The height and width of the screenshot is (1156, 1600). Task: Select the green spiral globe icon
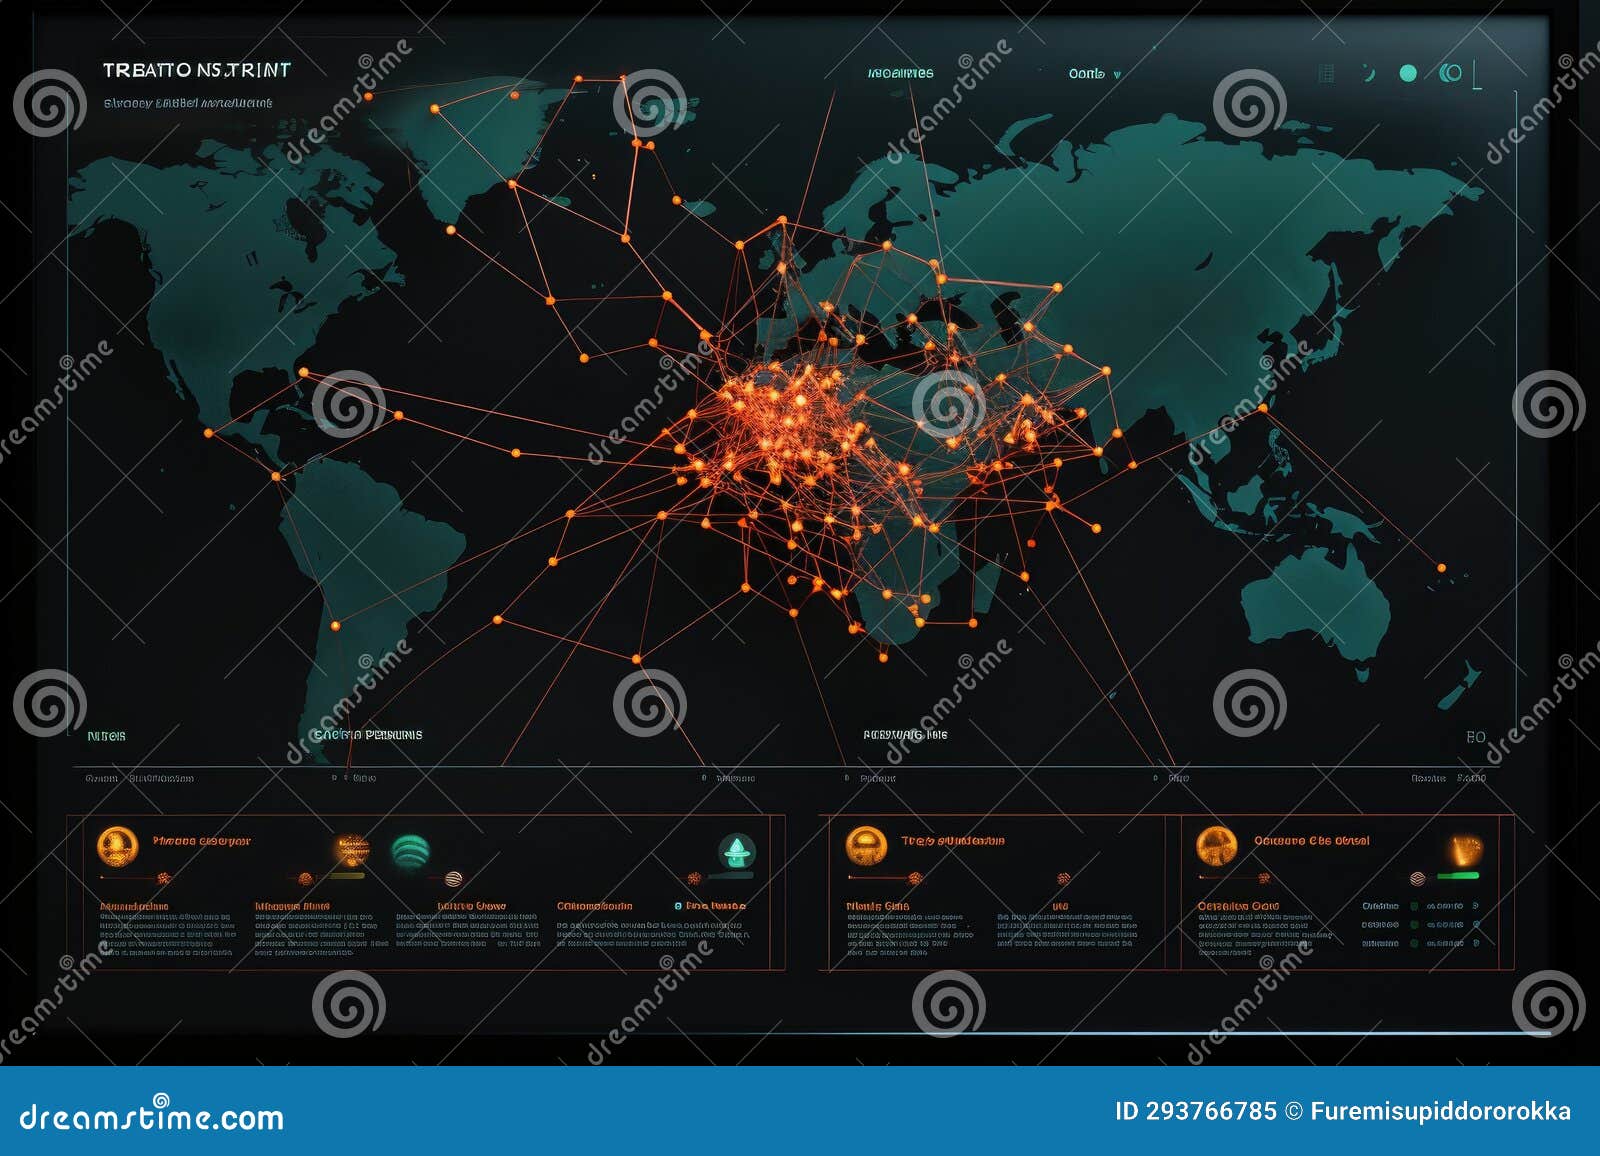click(x=410, y=851)
